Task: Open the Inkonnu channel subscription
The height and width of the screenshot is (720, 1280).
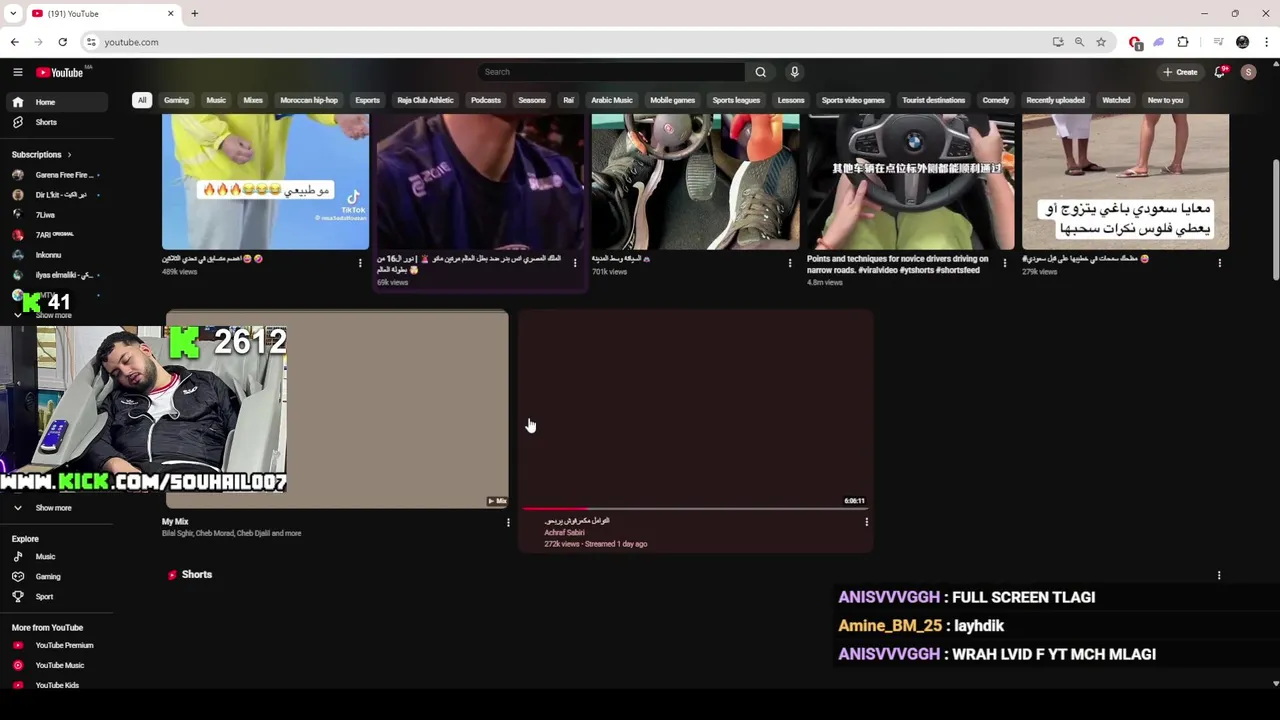Action: [x=58, y=255]
